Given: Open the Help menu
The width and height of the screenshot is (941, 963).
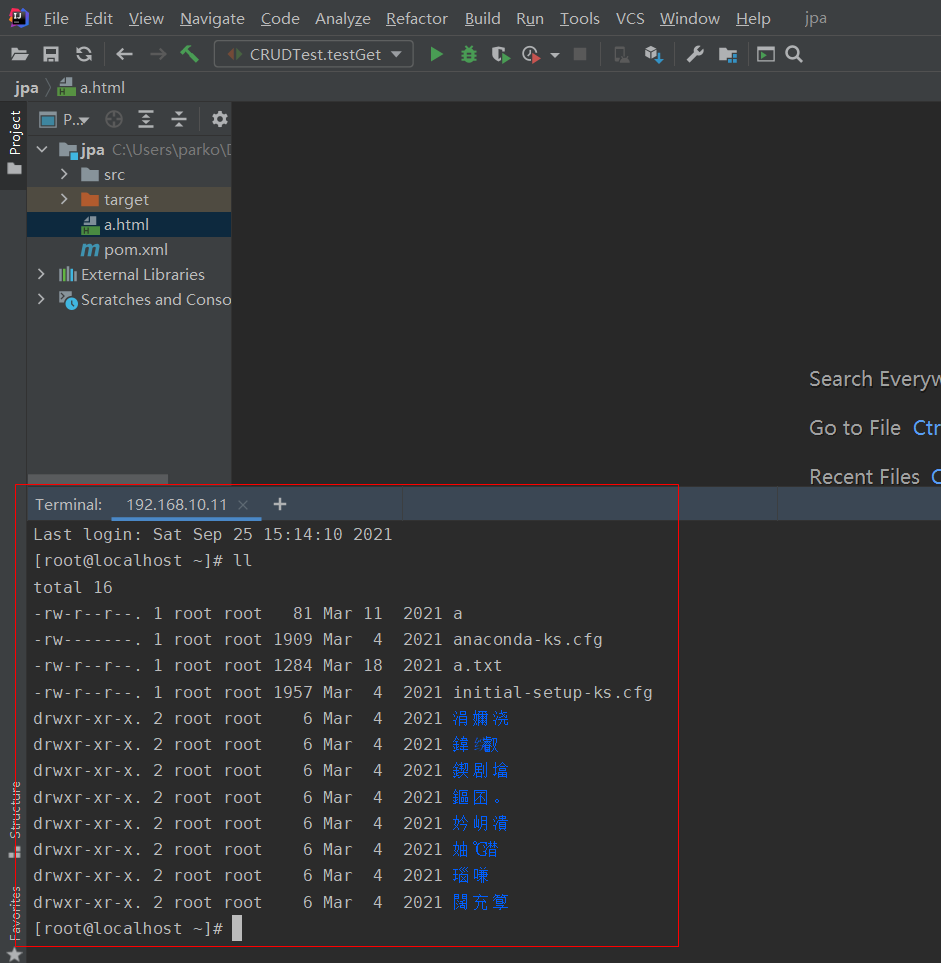Looking at the screenshot, I should click(x=753, y=19).
